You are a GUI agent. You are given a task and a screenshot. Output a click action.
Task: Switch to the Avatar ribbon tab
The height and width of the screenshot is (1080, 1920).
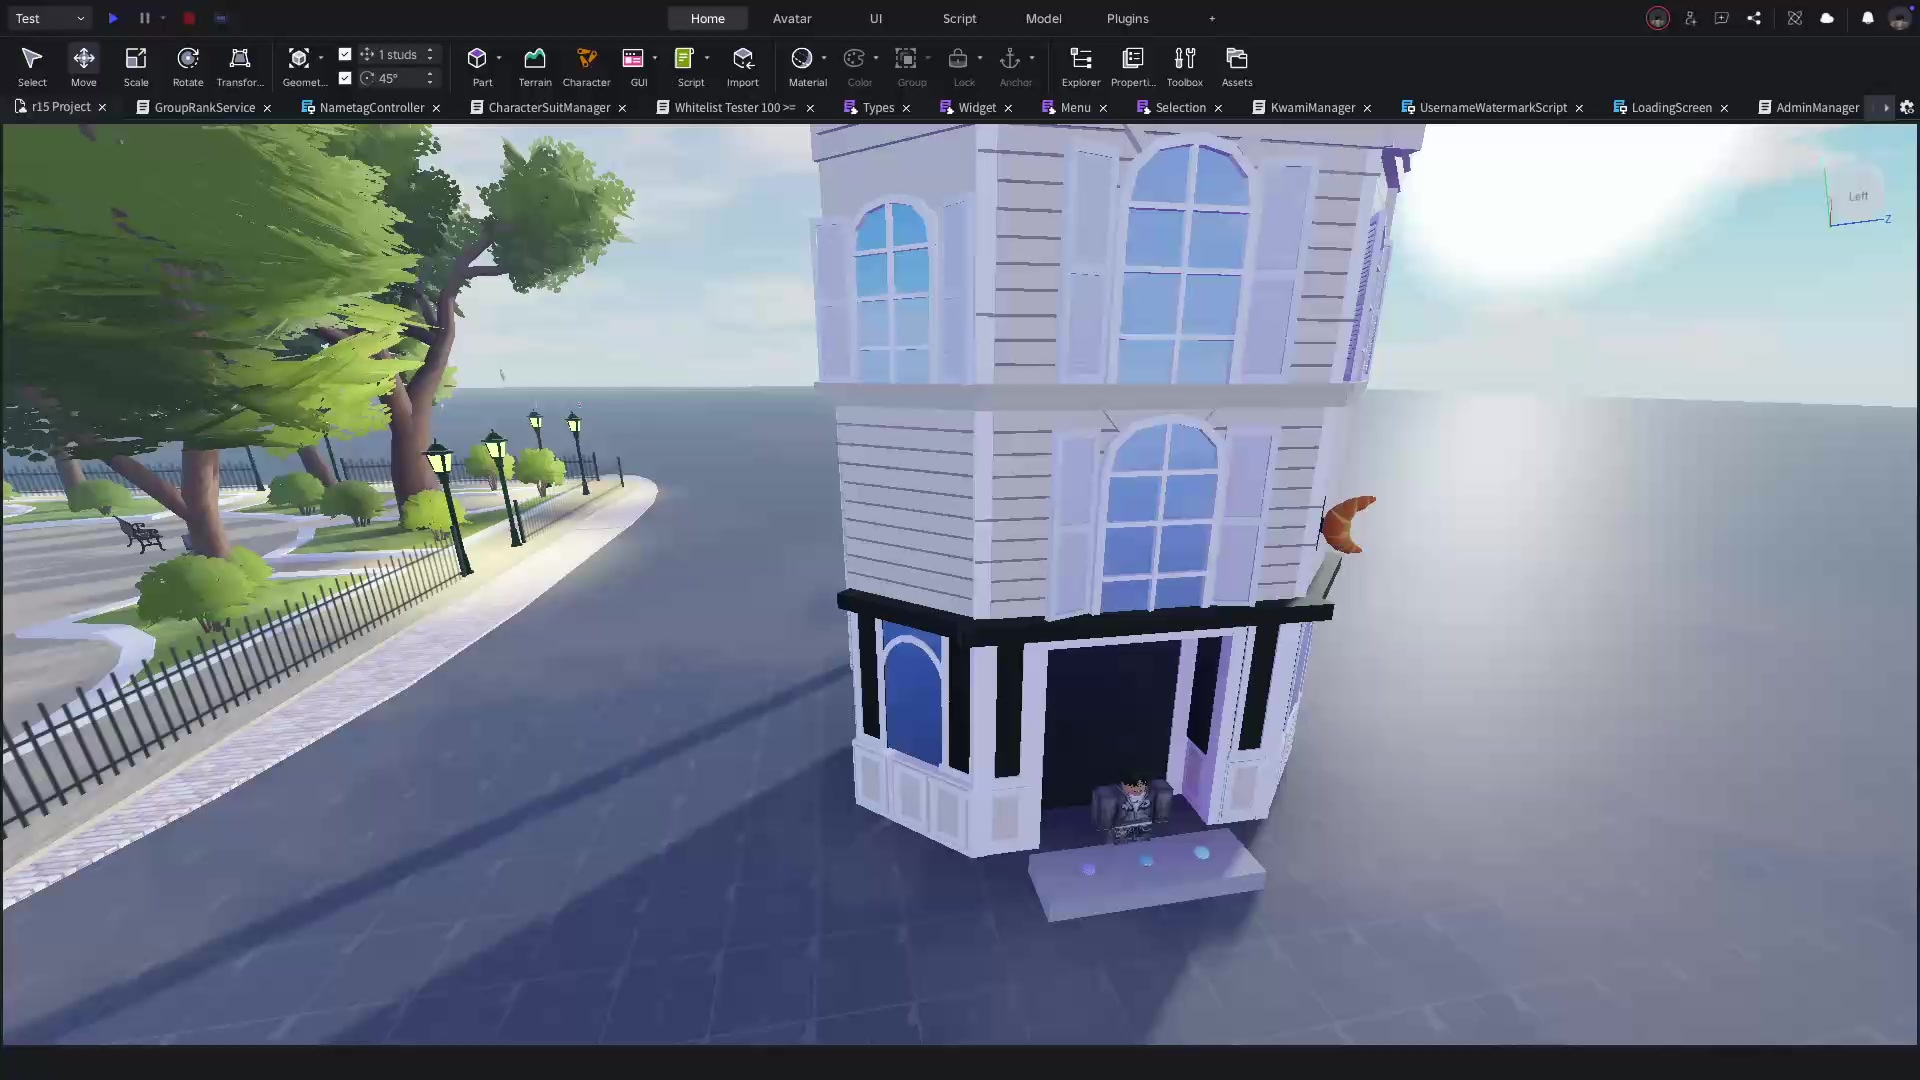[x=792, y=18]
